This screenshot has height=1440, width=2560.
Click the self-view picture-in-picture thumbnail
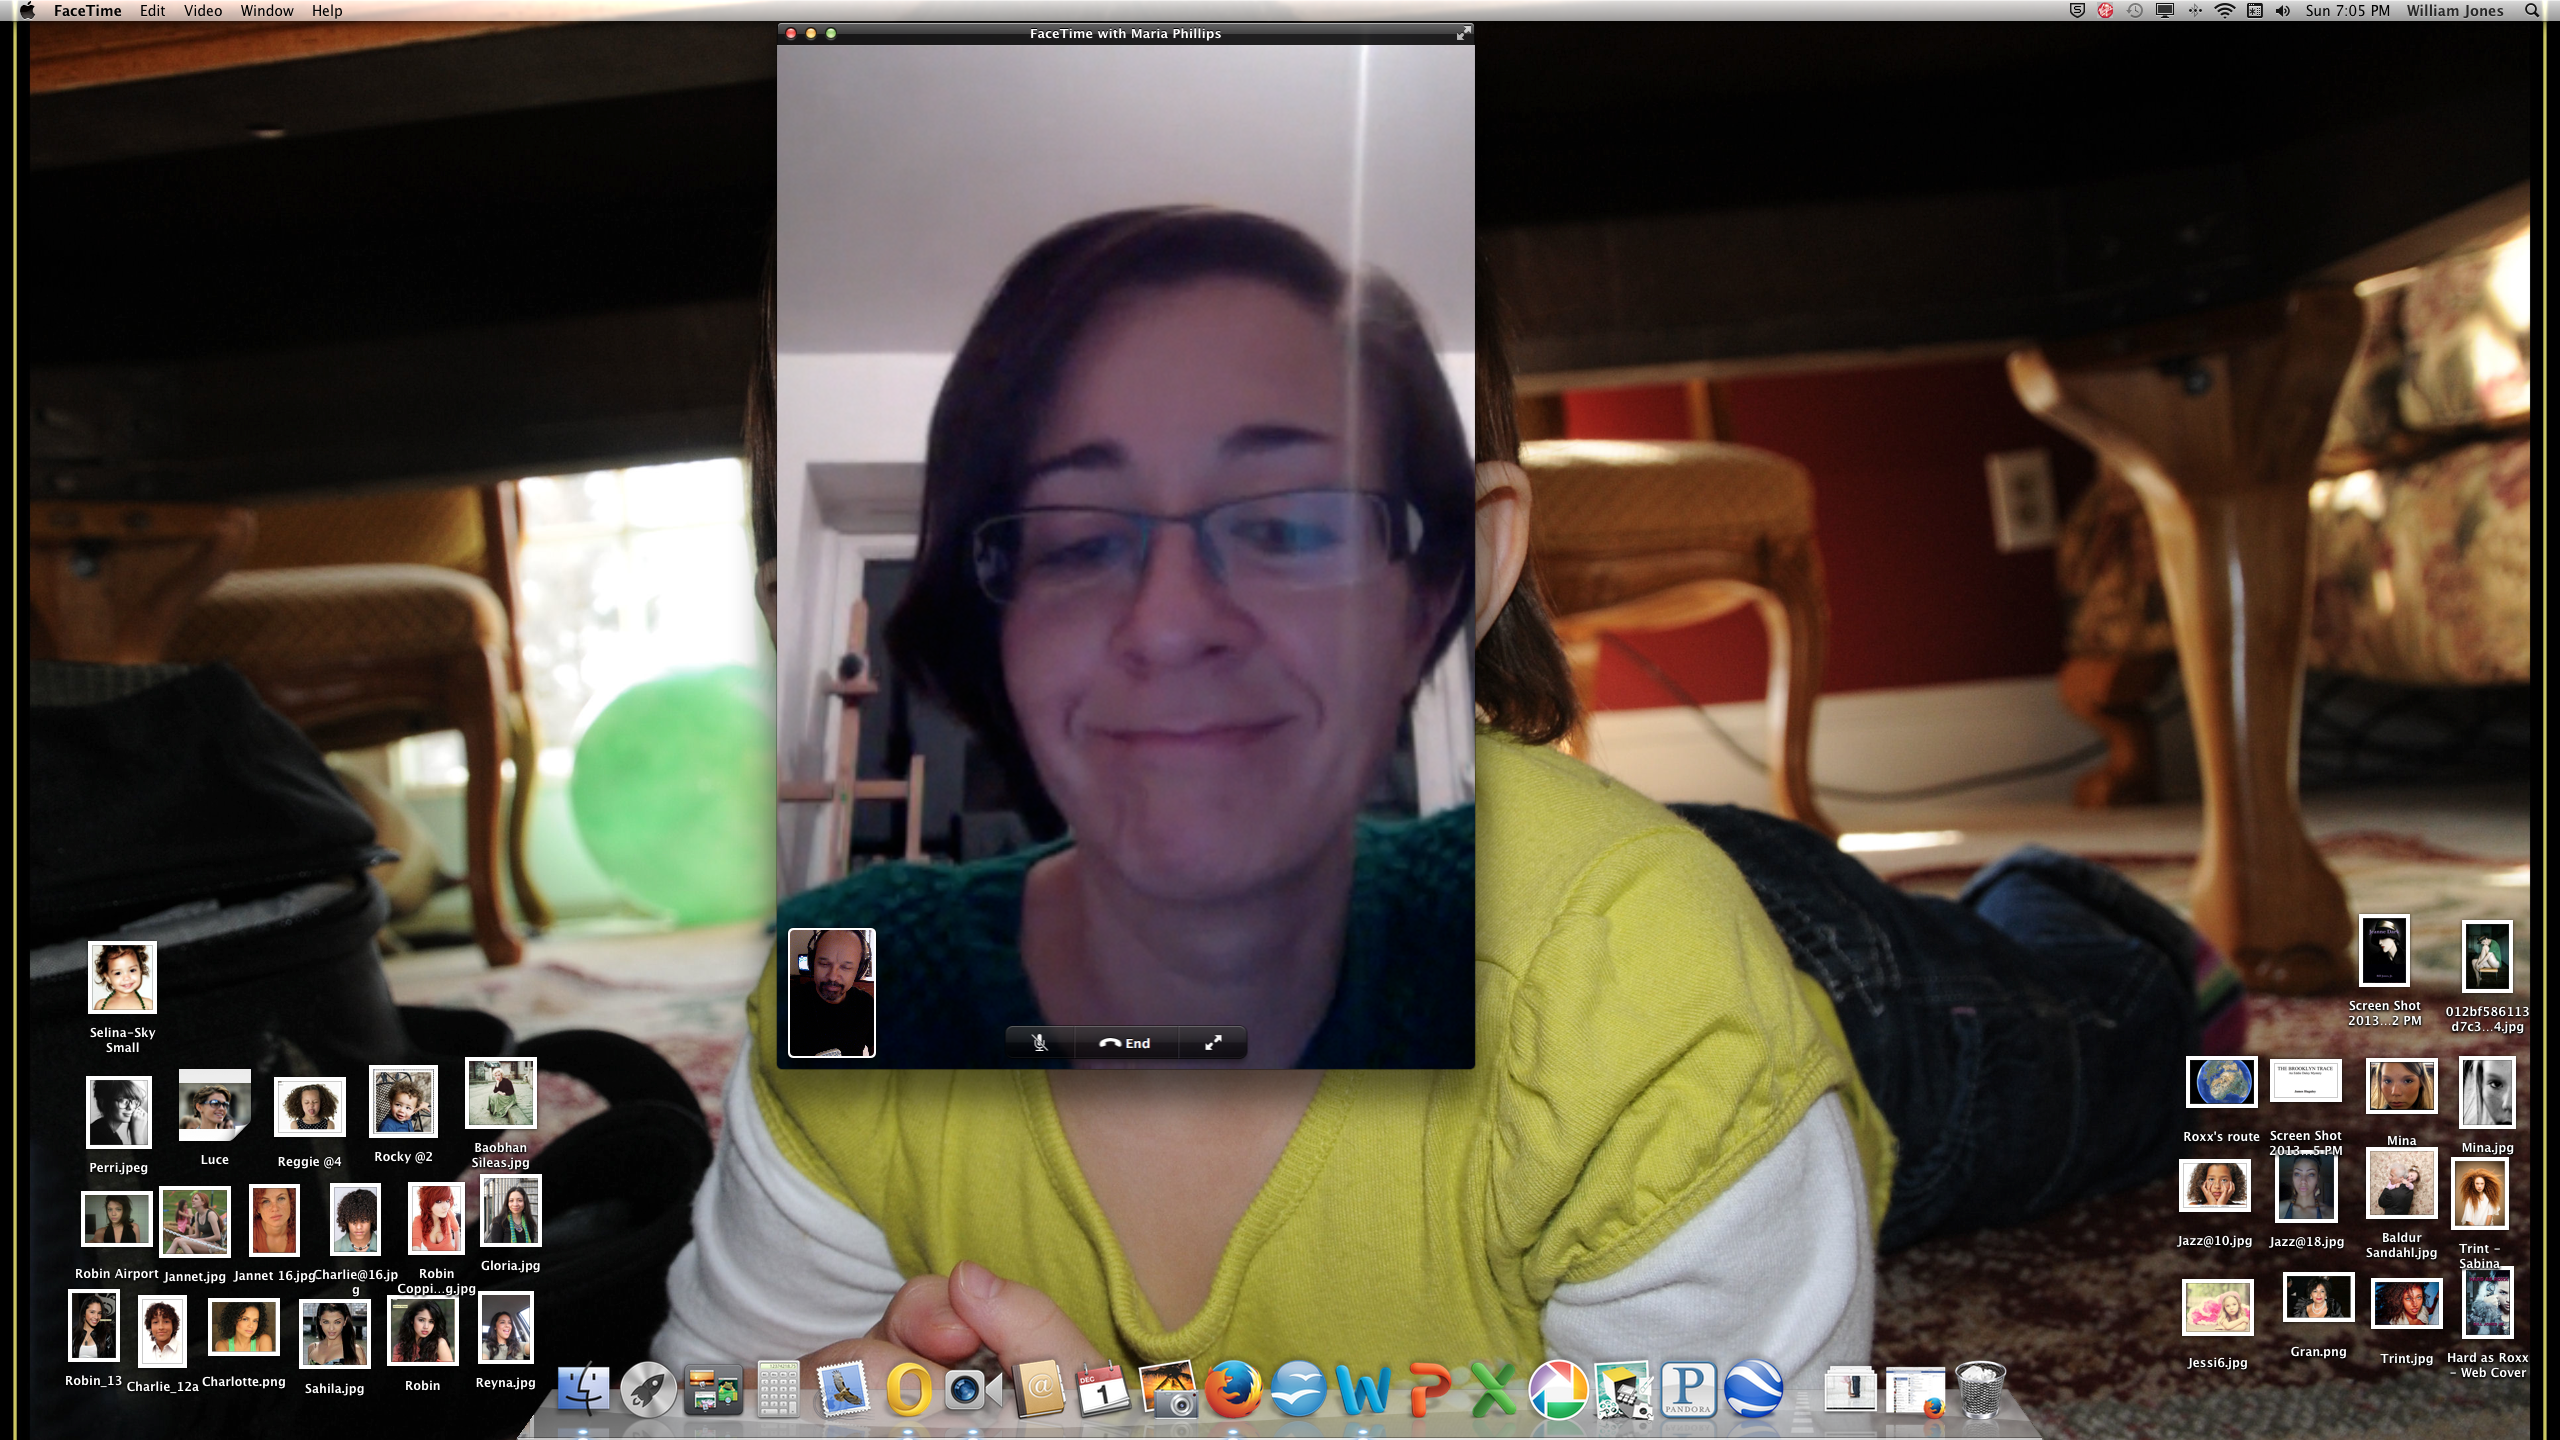pos(831,992)
